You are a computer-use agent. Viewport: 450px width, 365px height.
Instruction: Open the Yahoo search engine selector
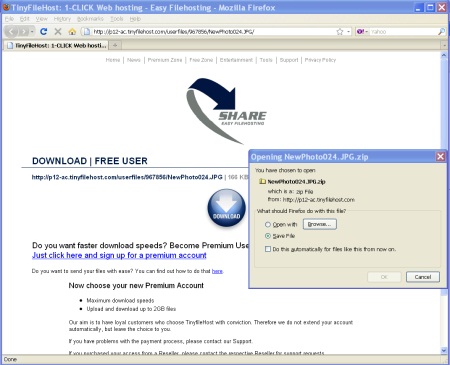(x=362, y=32)
